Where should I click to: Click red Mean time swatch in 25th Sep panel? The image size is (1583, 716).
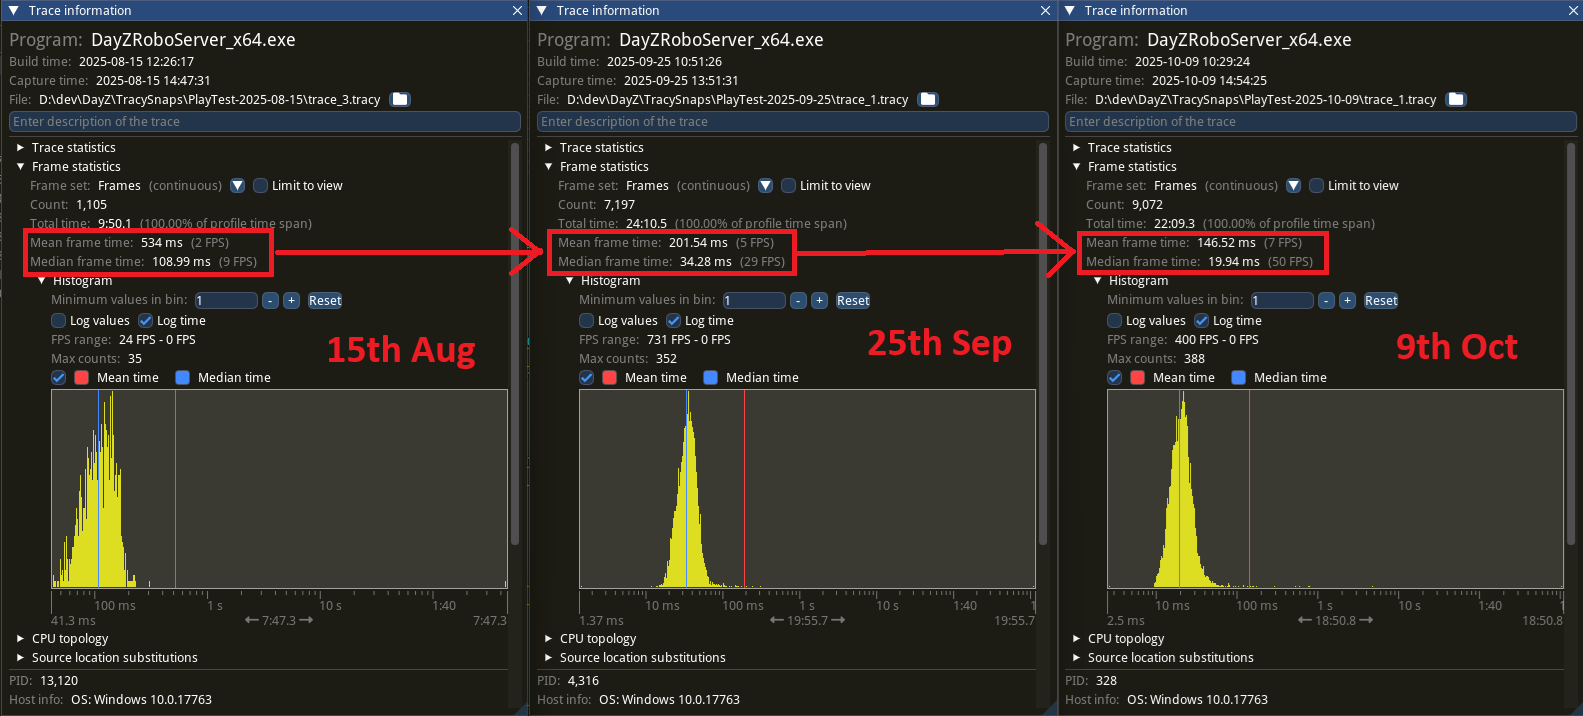pyautogui.click(x=610, y=378)
